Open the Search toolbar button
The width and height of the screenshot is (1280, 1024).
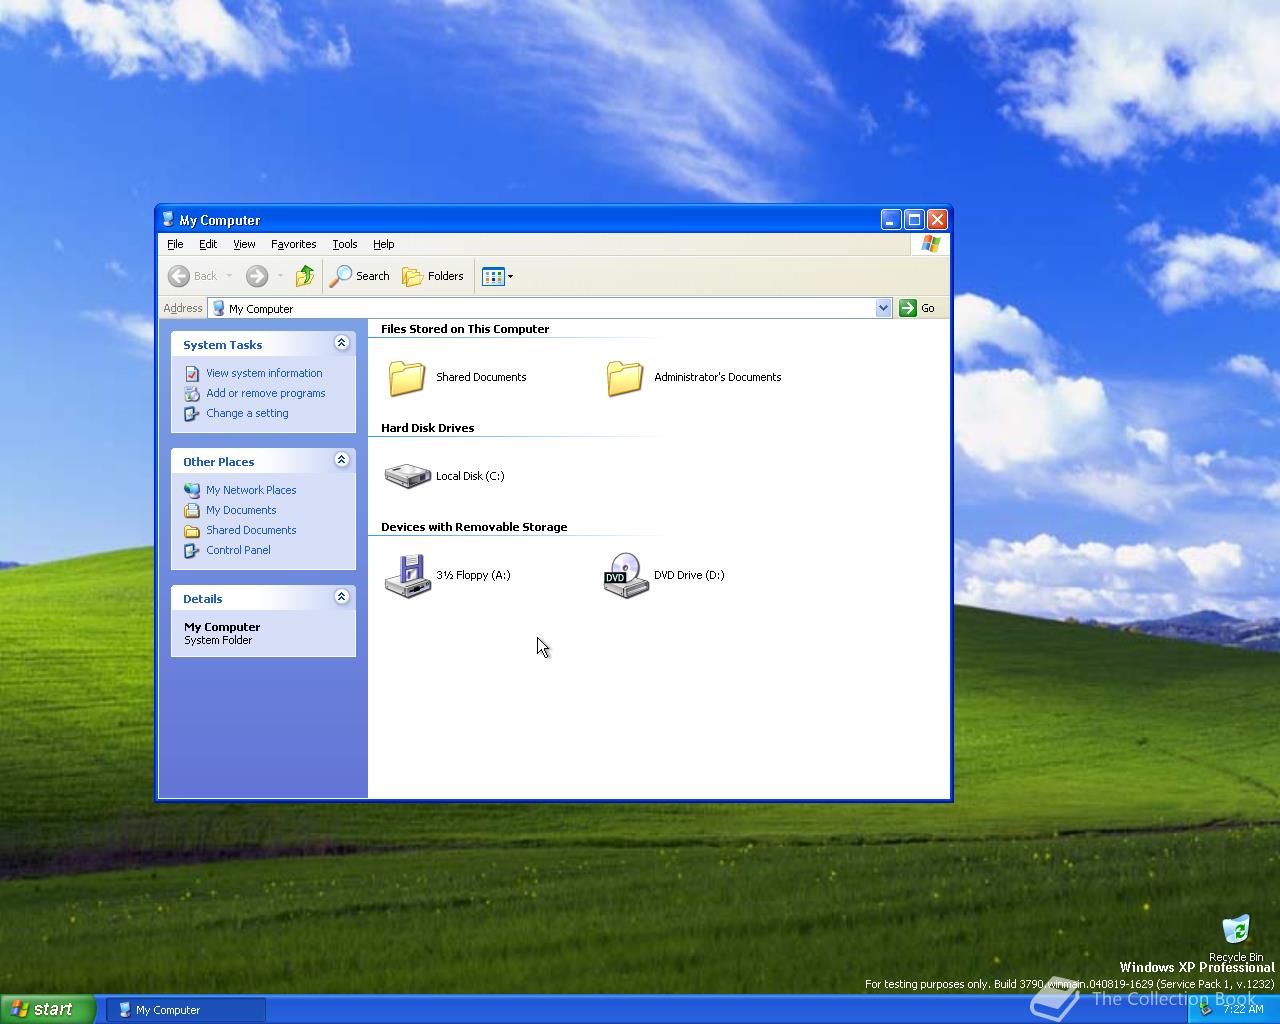(x=360, y=276)
